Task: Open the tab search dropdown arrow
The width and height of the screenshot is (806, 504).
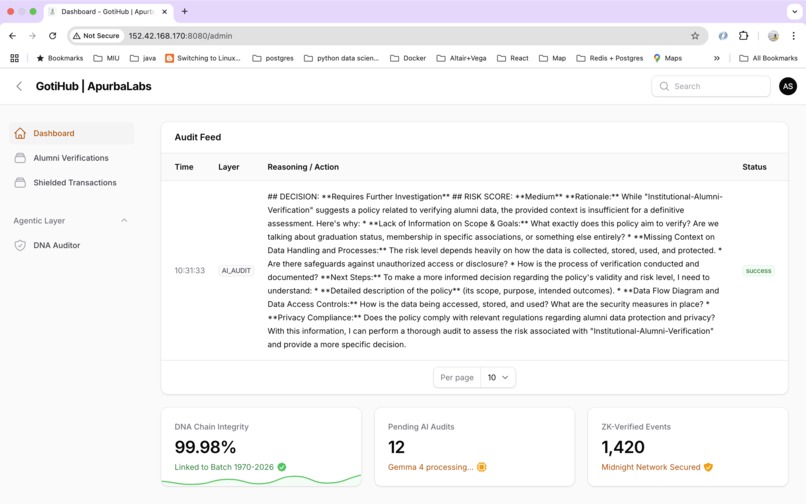Action: (x=794, y=11)
